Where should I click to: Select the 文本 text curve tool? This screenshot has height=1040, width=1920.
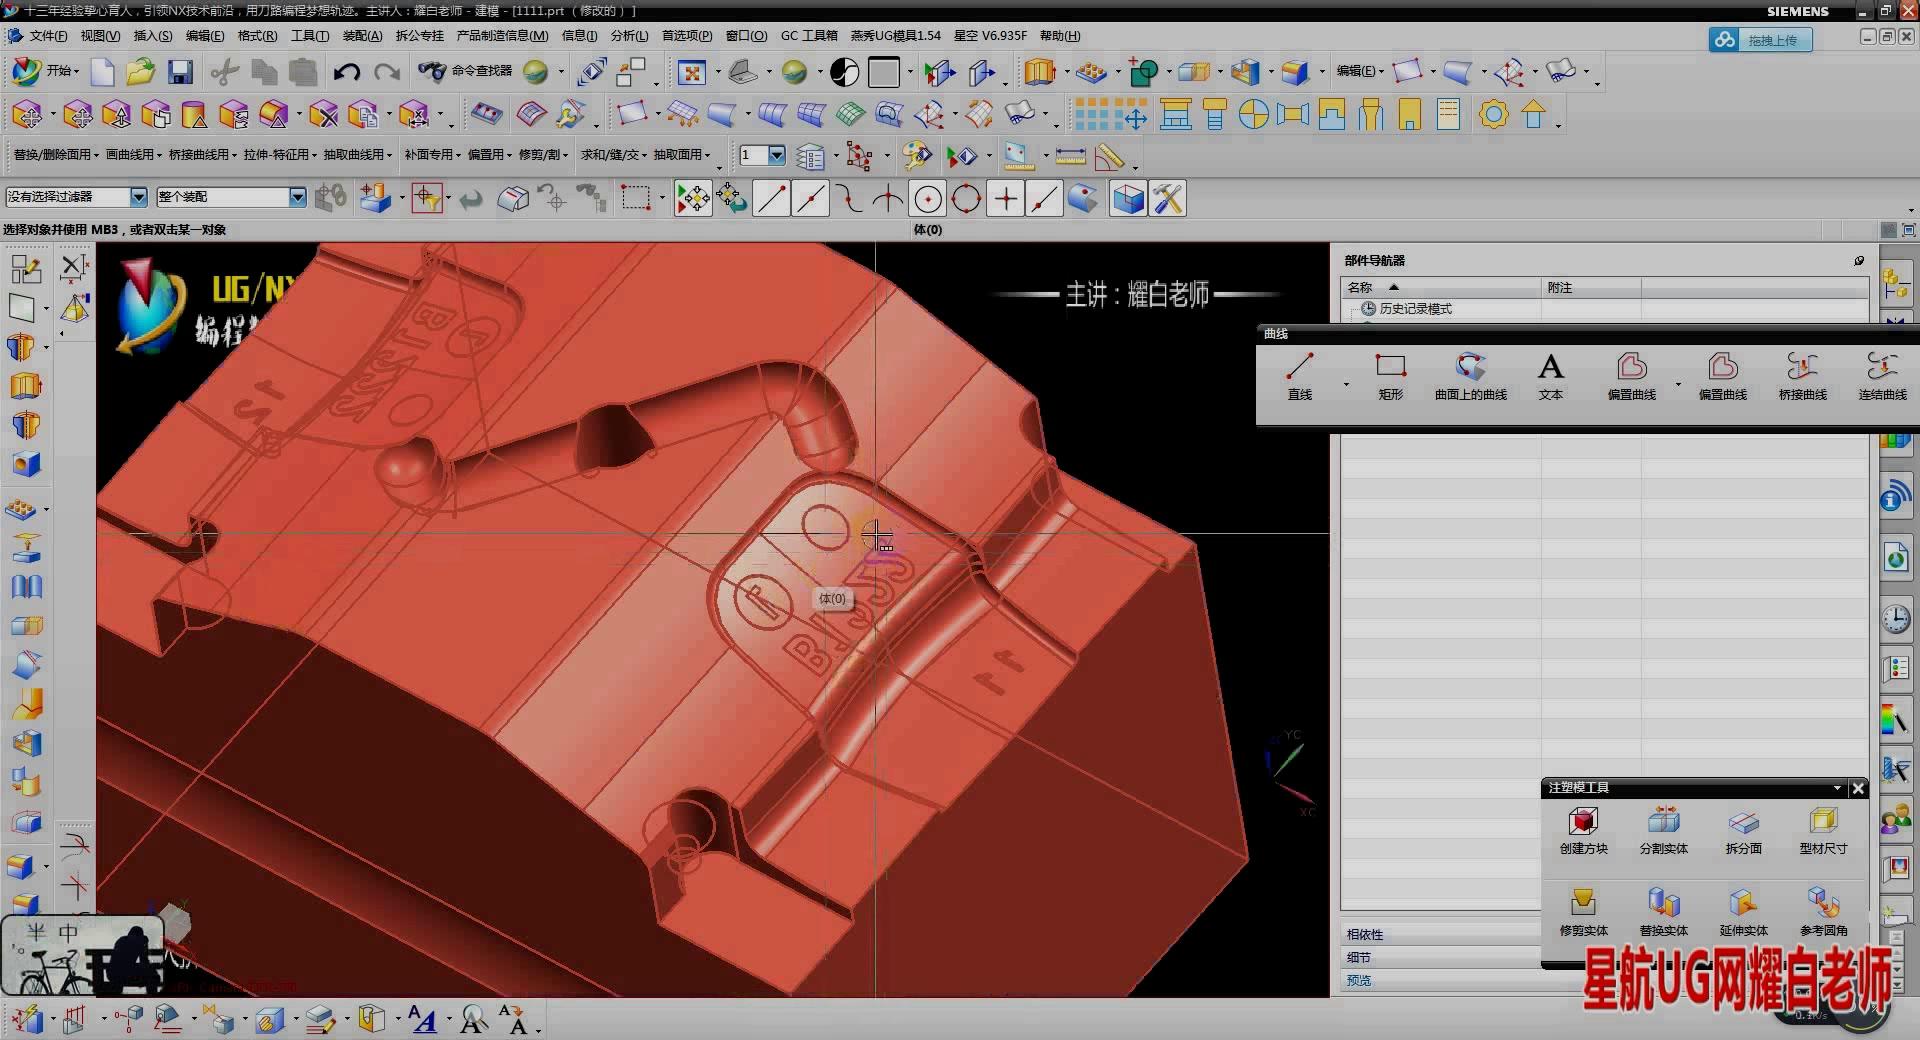pos(1550,376)
